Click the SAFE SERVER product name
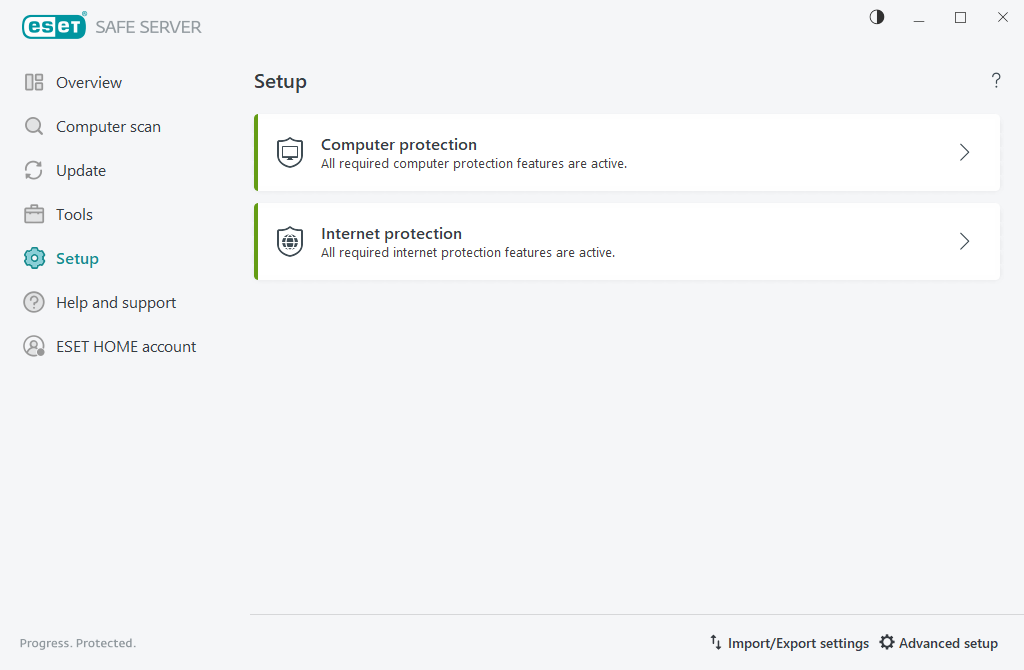The height and width of the screenshot is (670, 1024). (148, 27)
